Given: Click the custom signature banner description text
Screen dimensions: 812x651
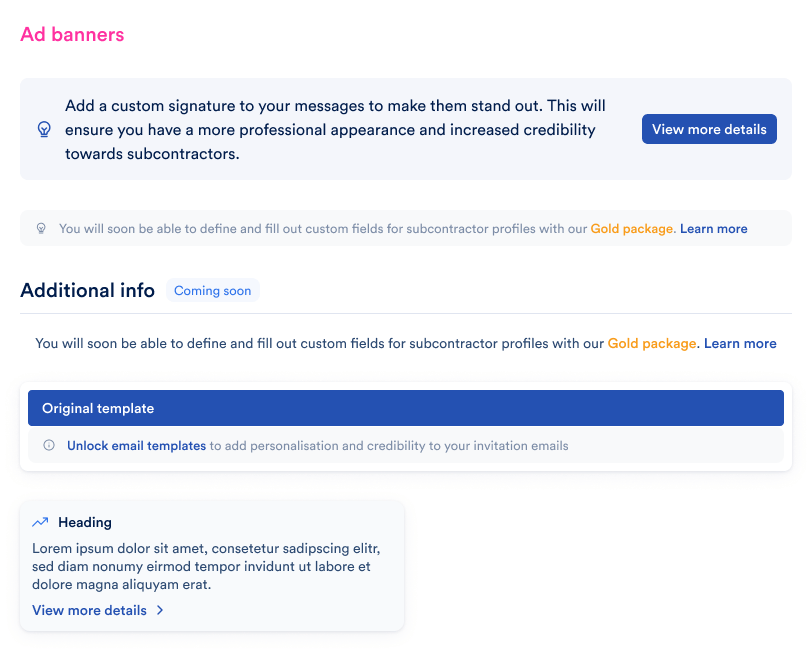Looking at the screenshot, I should pyautogui.click(x=335, y=130).
